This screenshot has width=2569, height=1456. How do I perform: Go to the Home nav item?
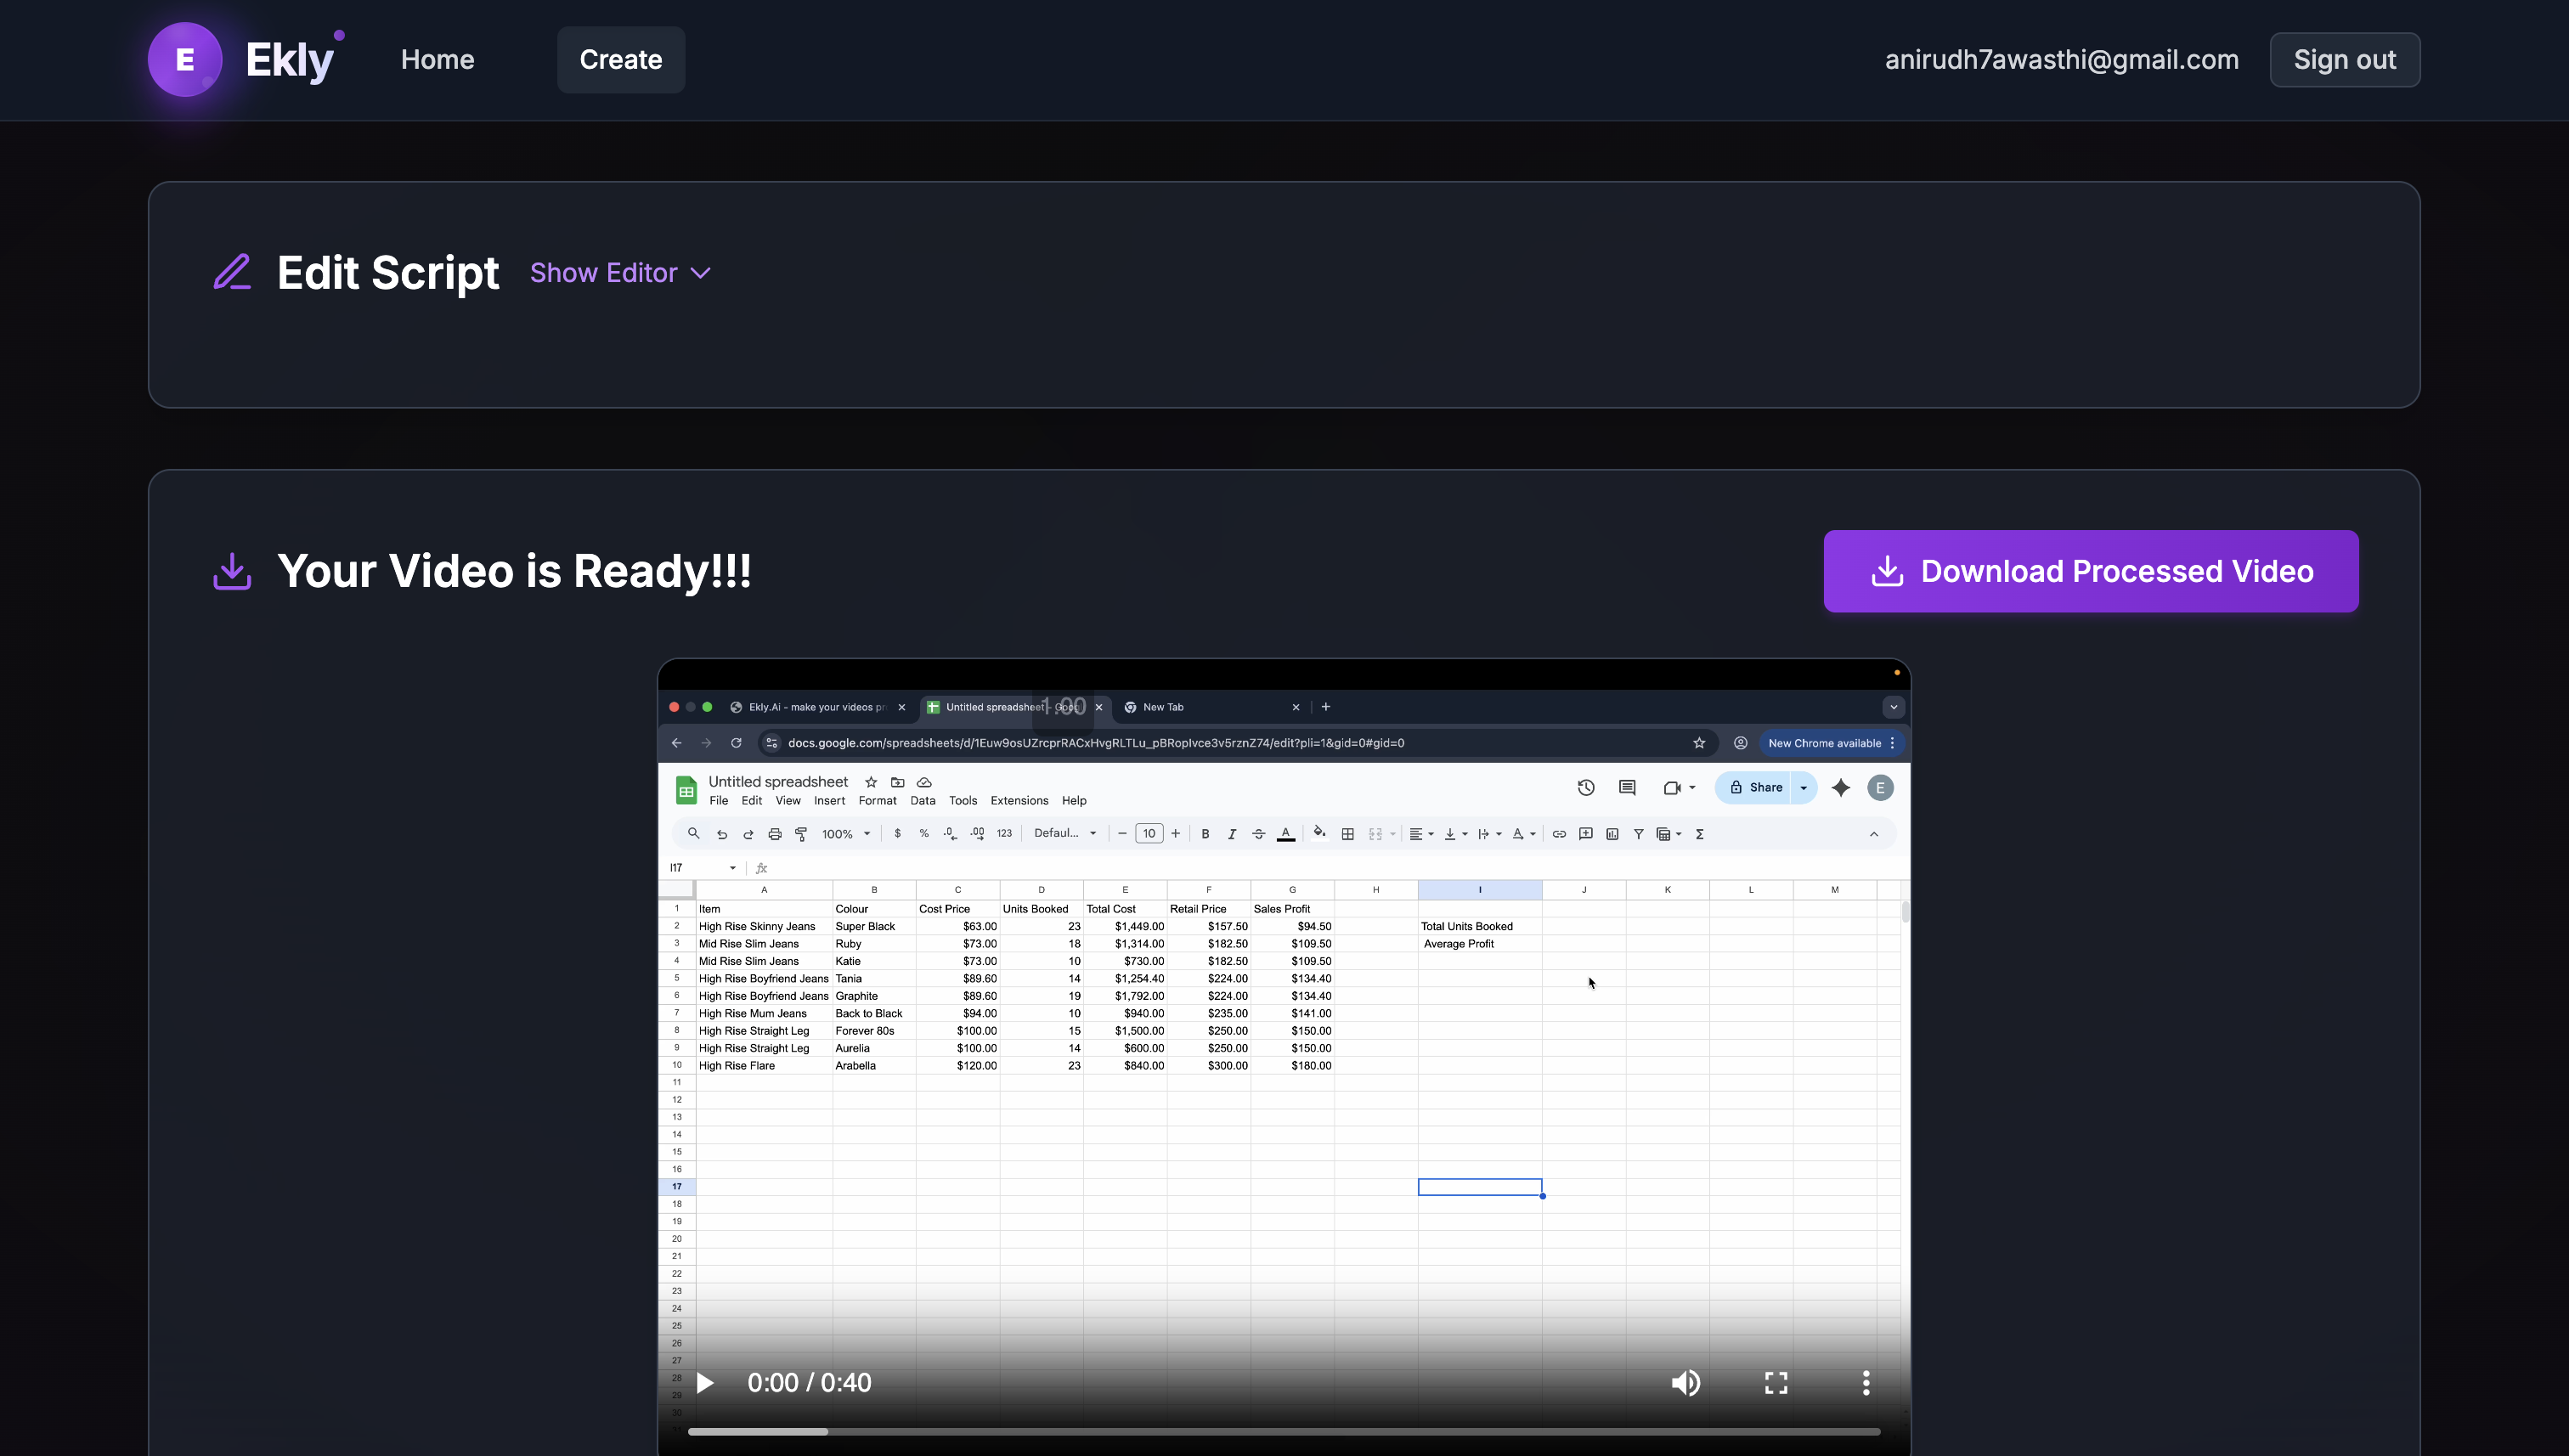point(437,59)
